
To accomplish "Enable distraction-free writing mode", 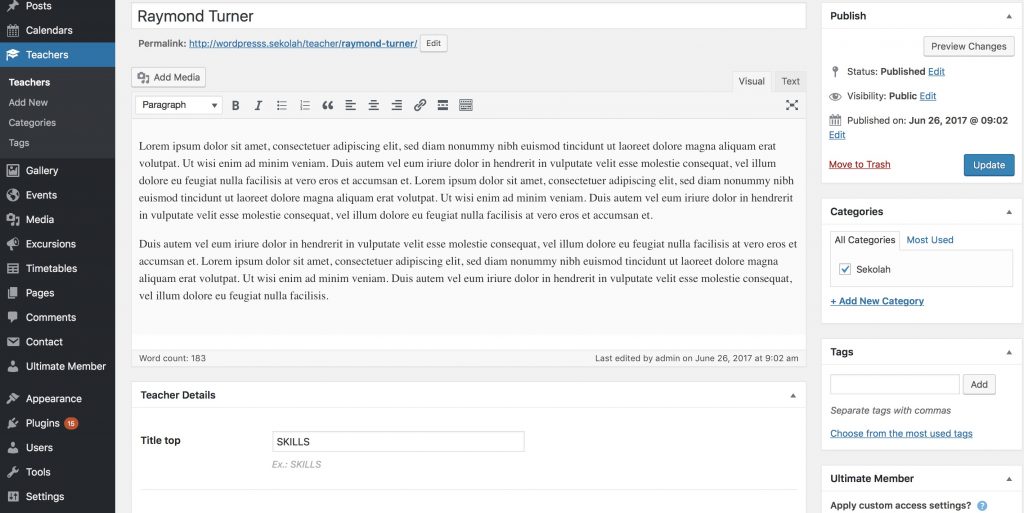I will [792, 105].
